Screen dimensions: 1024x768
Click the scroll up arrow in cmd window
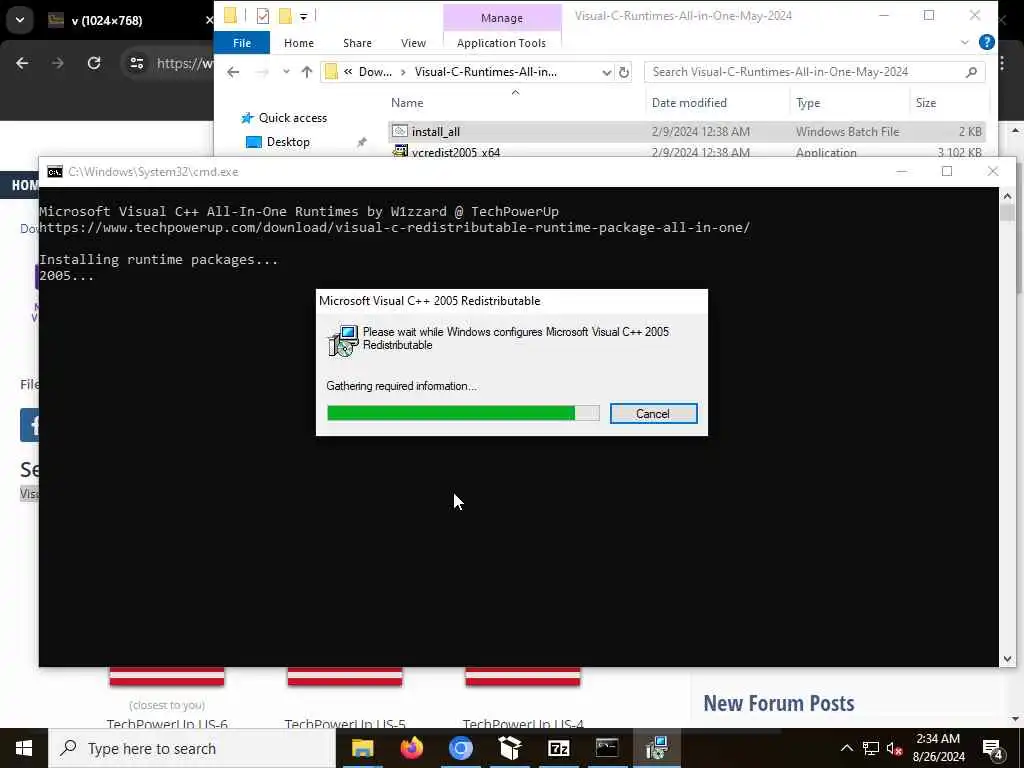point(1007,197)
